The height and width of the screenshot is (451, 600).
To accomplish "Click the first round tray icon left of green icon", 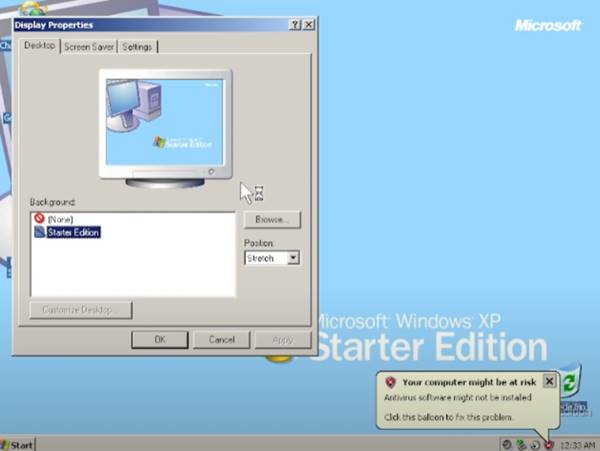I will point(507,444).
